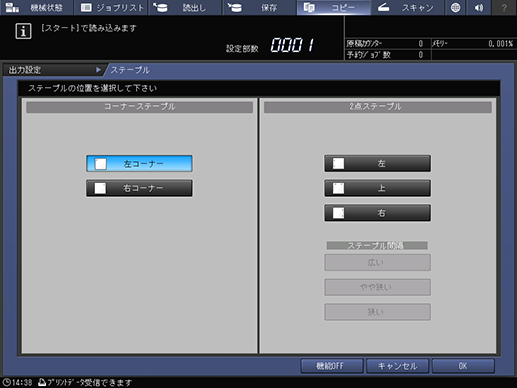Click the store (保存) disk icon
Screen dimensions: 517x388
(x=235, y=7)
